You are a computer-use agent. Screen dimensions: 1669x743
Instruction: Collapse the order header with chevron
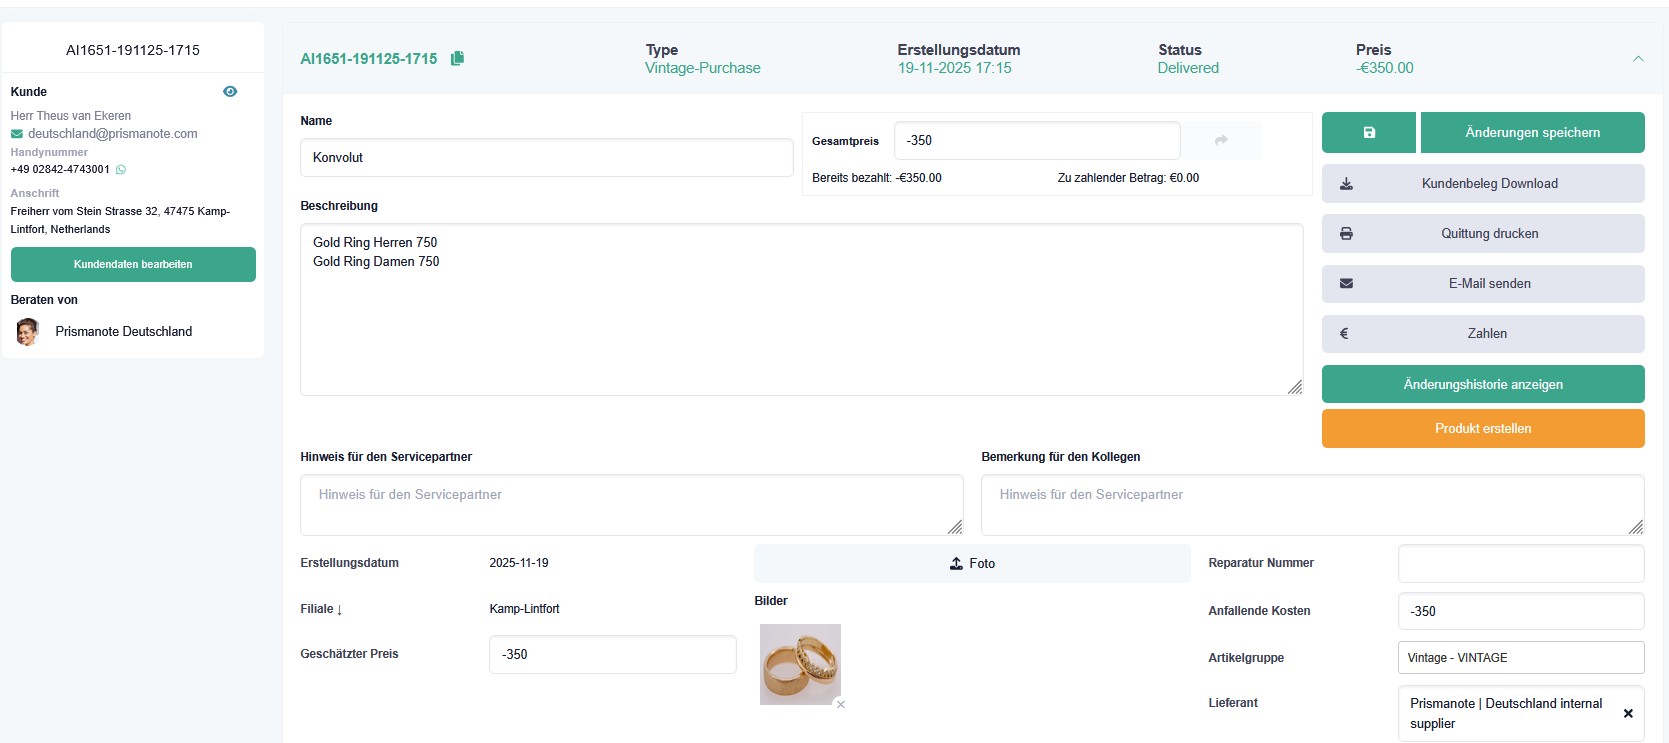1638,59
